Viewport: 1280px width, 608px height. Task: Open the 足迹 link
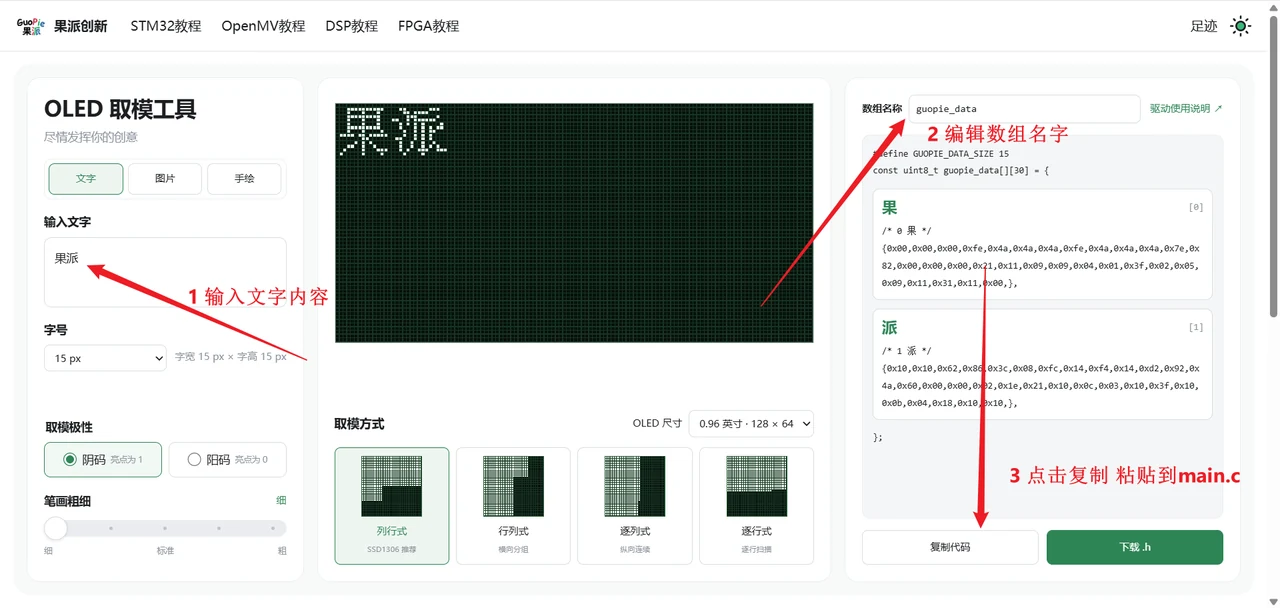[1204, 26]
